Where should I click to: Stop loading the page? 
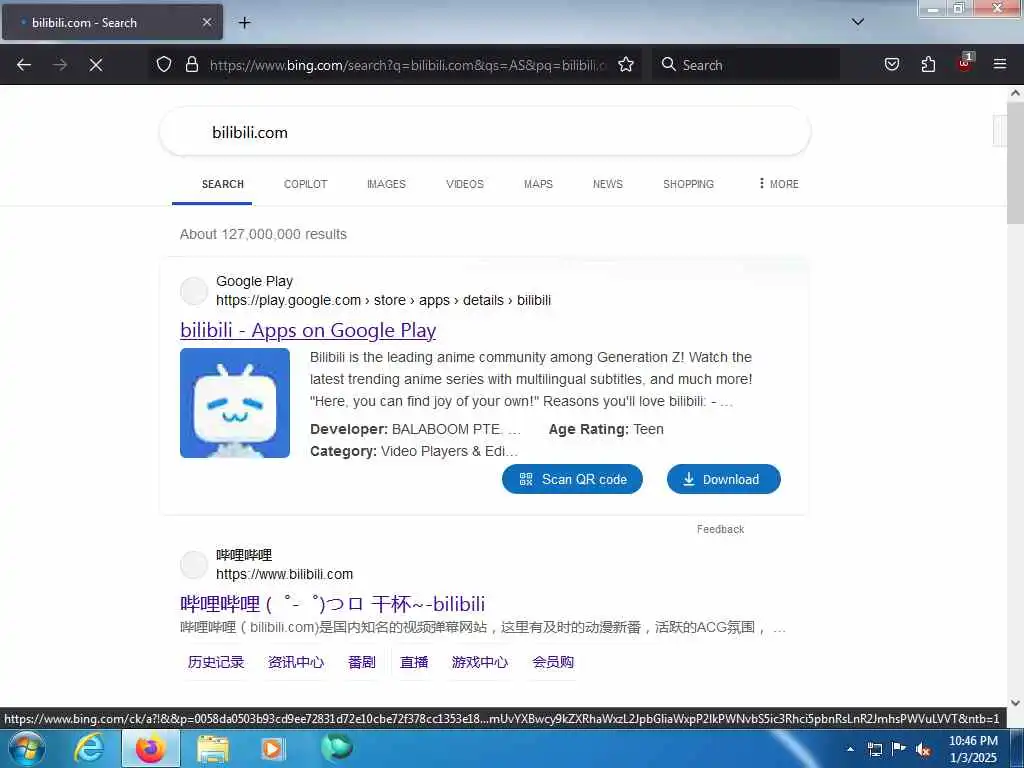click(x=96, y=65)
